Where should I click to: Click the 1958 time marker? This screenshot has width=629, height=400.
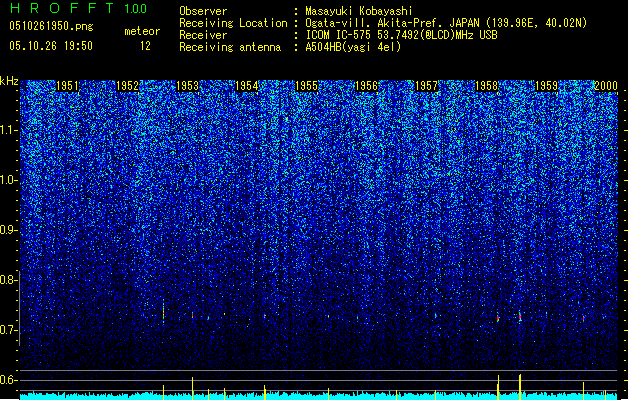[486, 86]
